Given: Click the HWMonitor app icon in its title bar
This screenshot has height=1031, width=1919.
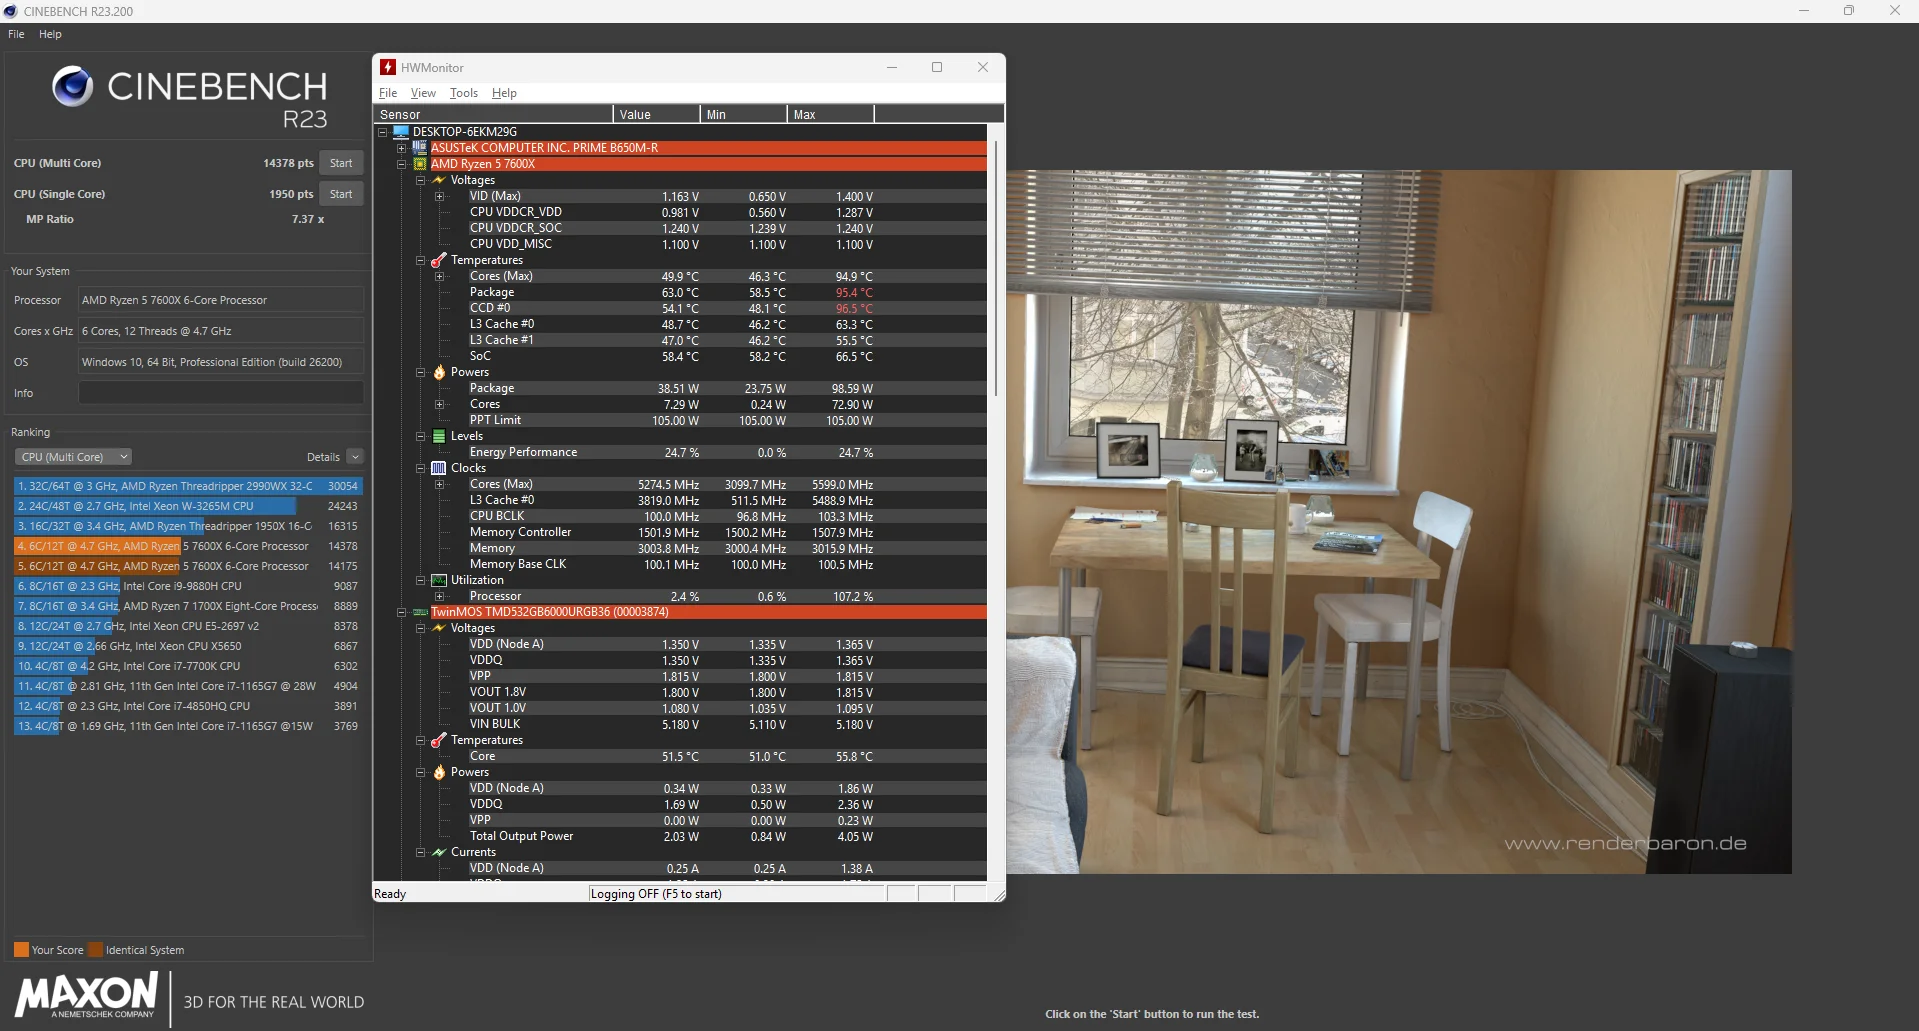Looking at the screenshot, I should pos(388,67).
